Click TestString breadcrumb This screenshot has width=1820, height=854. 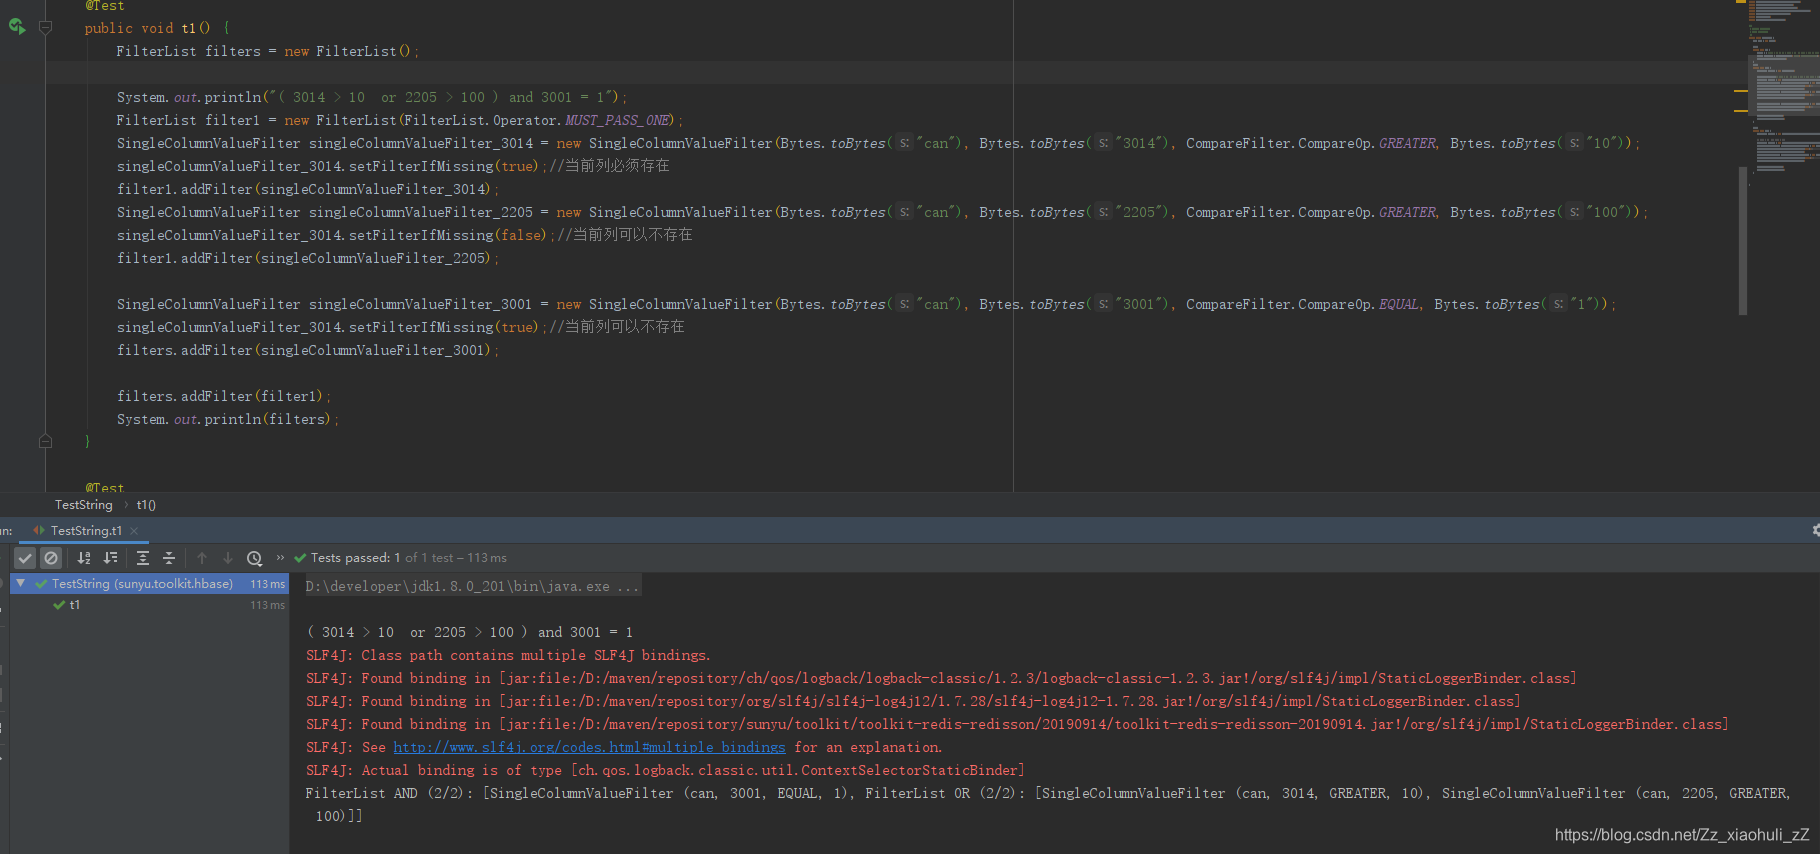coord(84,505)
